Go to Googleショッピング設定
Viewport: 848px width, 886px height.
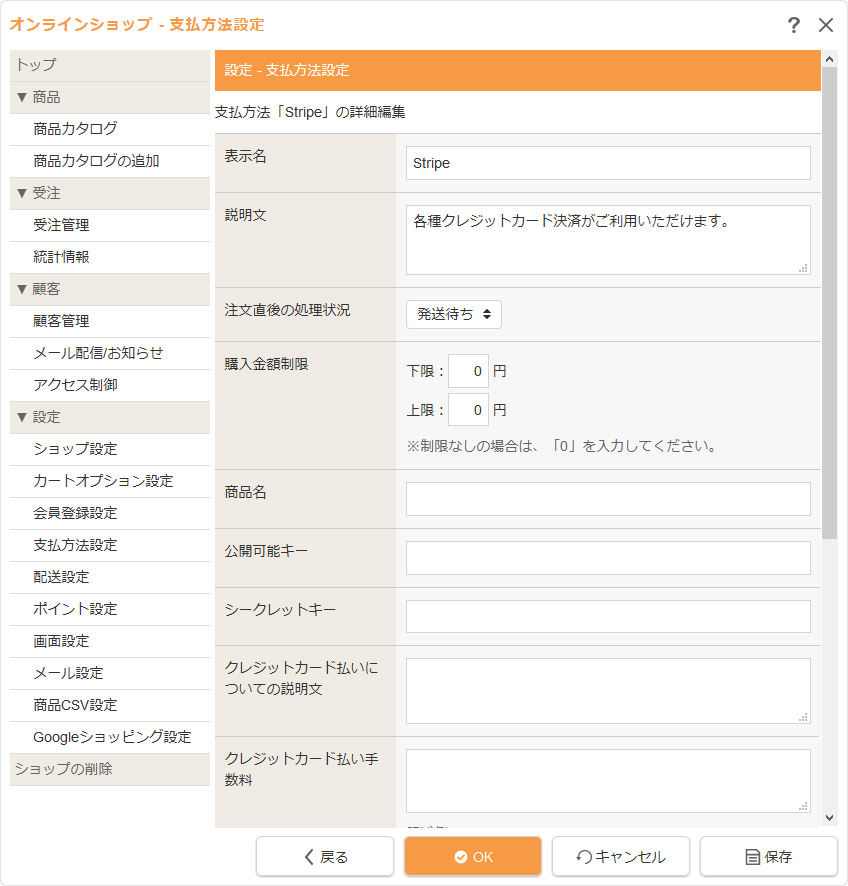coord(112,737)
